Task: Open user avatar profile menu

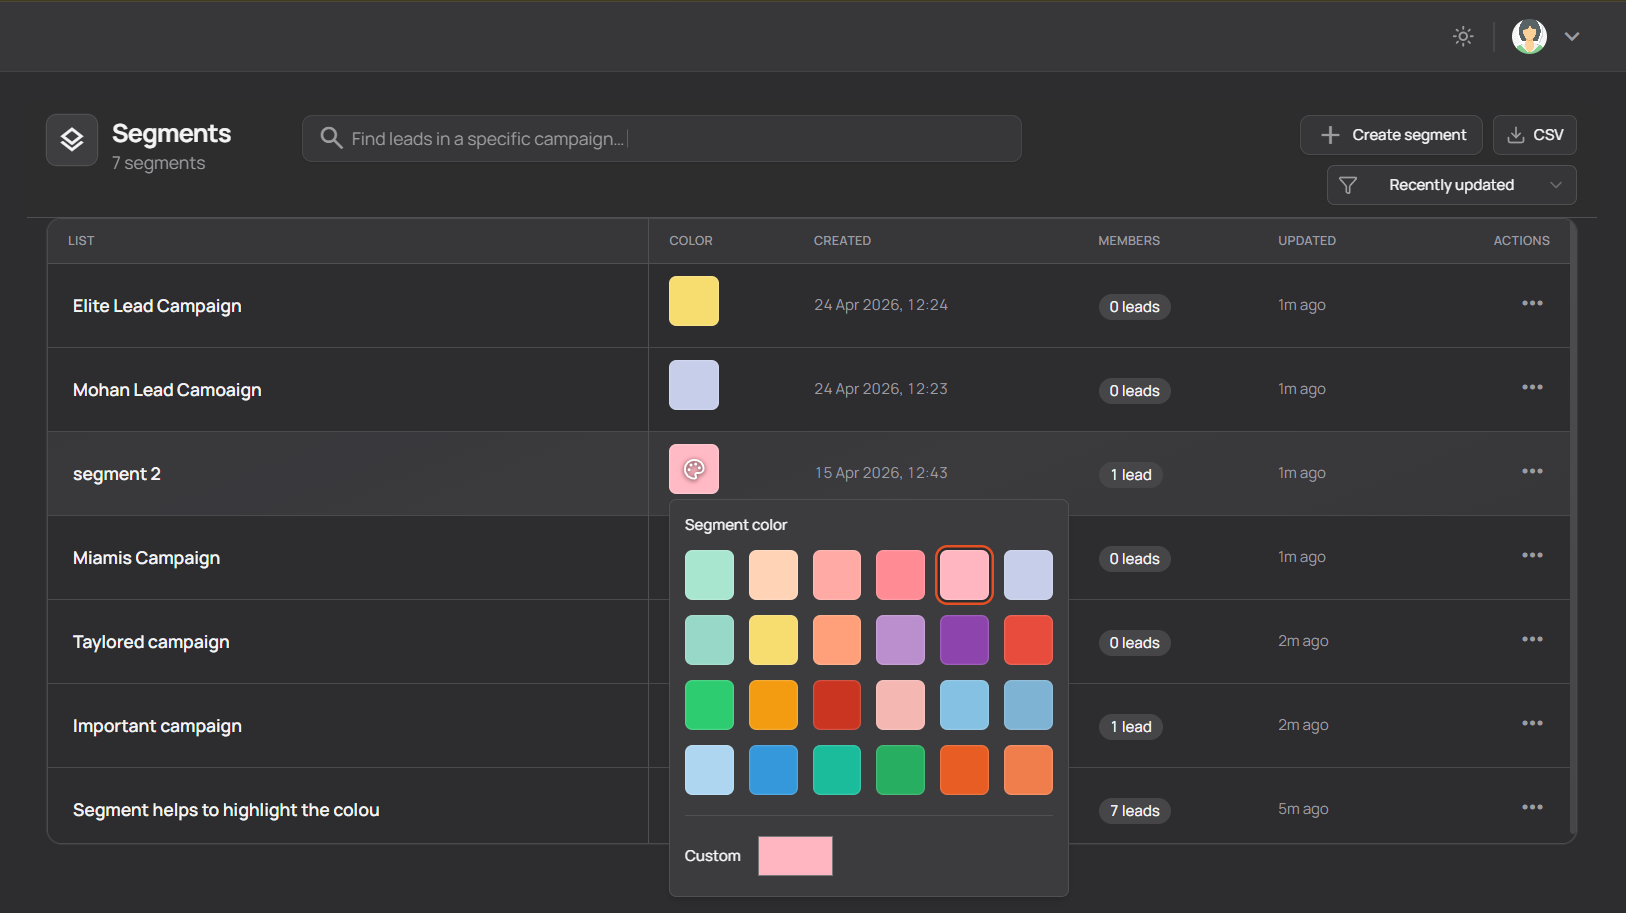Action: pyautogui.click(x=1529, y=36)
